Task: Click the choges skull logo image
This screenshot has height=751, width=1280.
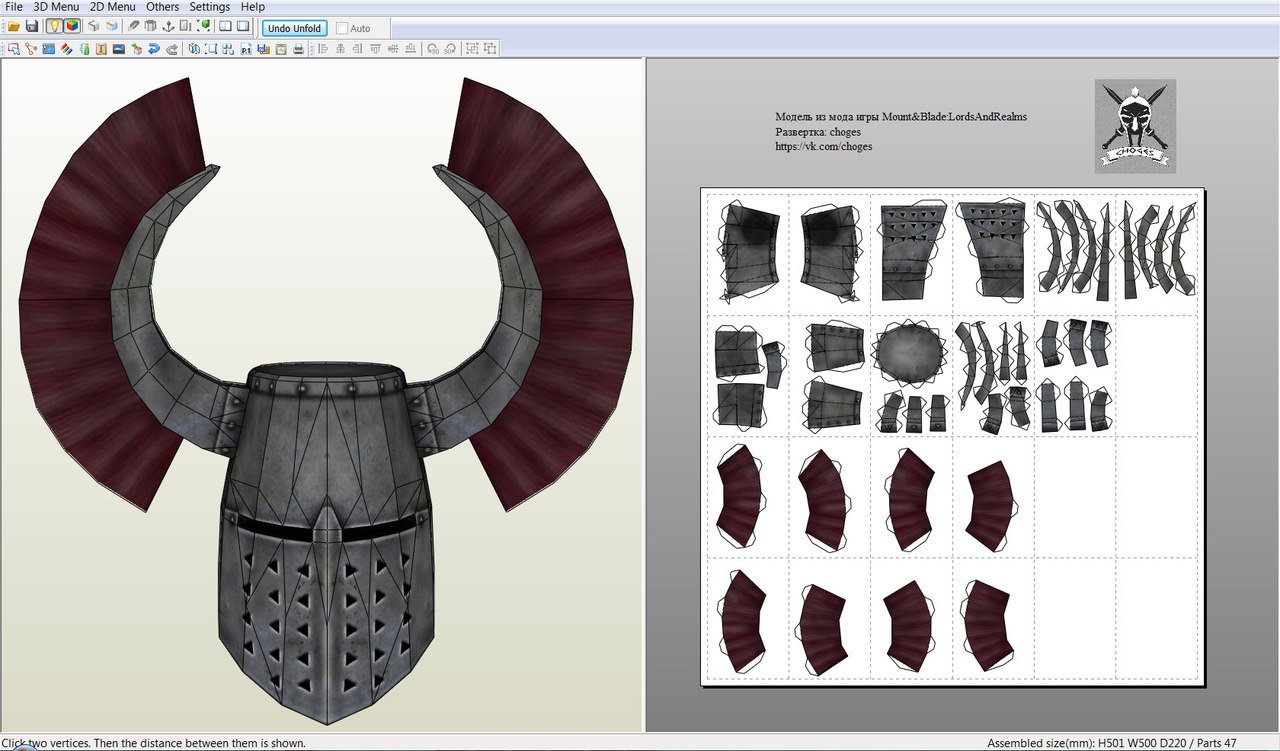Action: tap(1135, 126)
